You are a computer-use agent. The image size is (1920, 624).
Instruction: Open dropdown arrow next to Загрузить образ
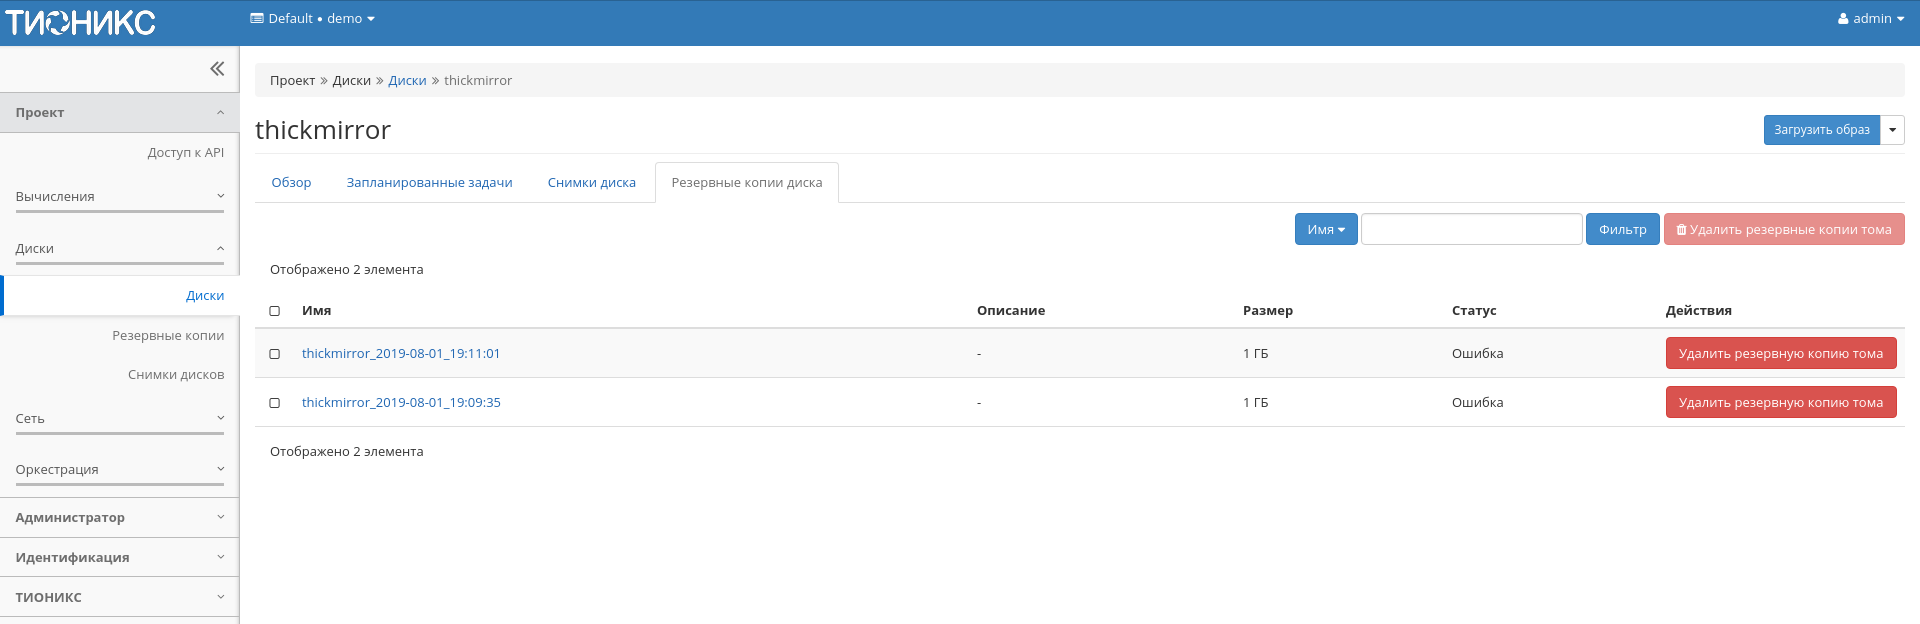1892,130
